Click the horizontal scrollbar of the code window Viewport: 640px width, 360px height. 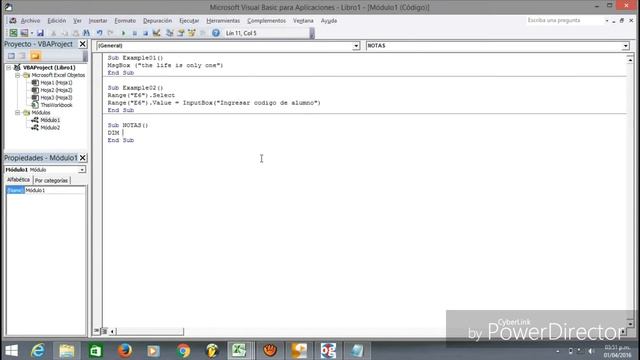150,331
